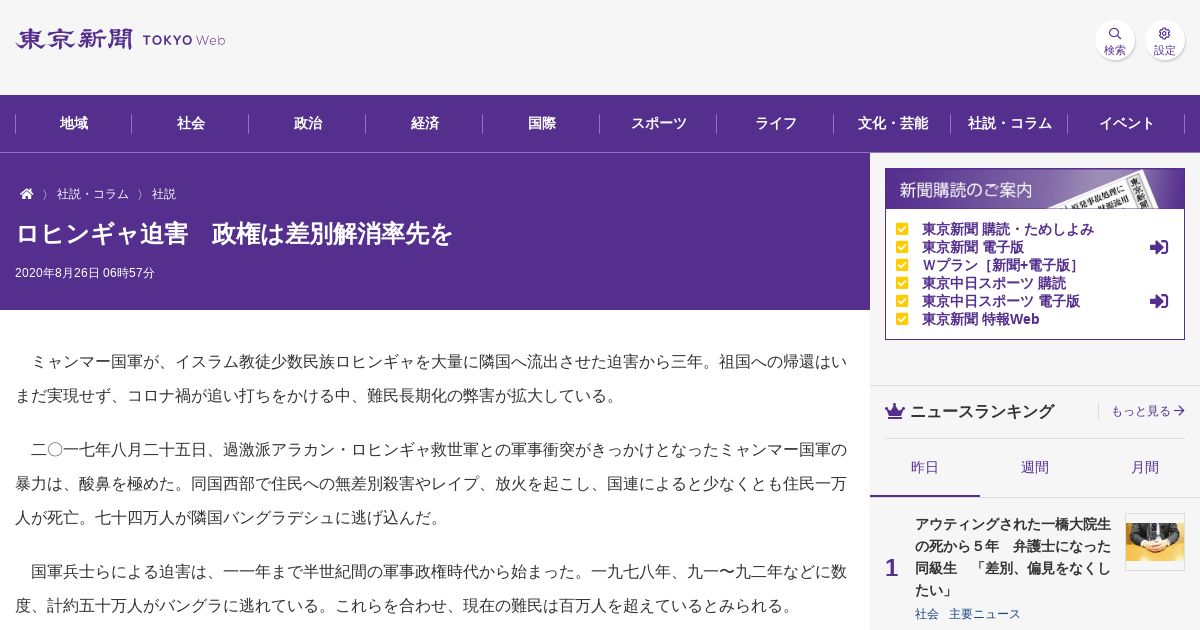Switch to the 週間 ranking tab
This screenshot has width=1200, height=630.
click(x=1035, y=468)
